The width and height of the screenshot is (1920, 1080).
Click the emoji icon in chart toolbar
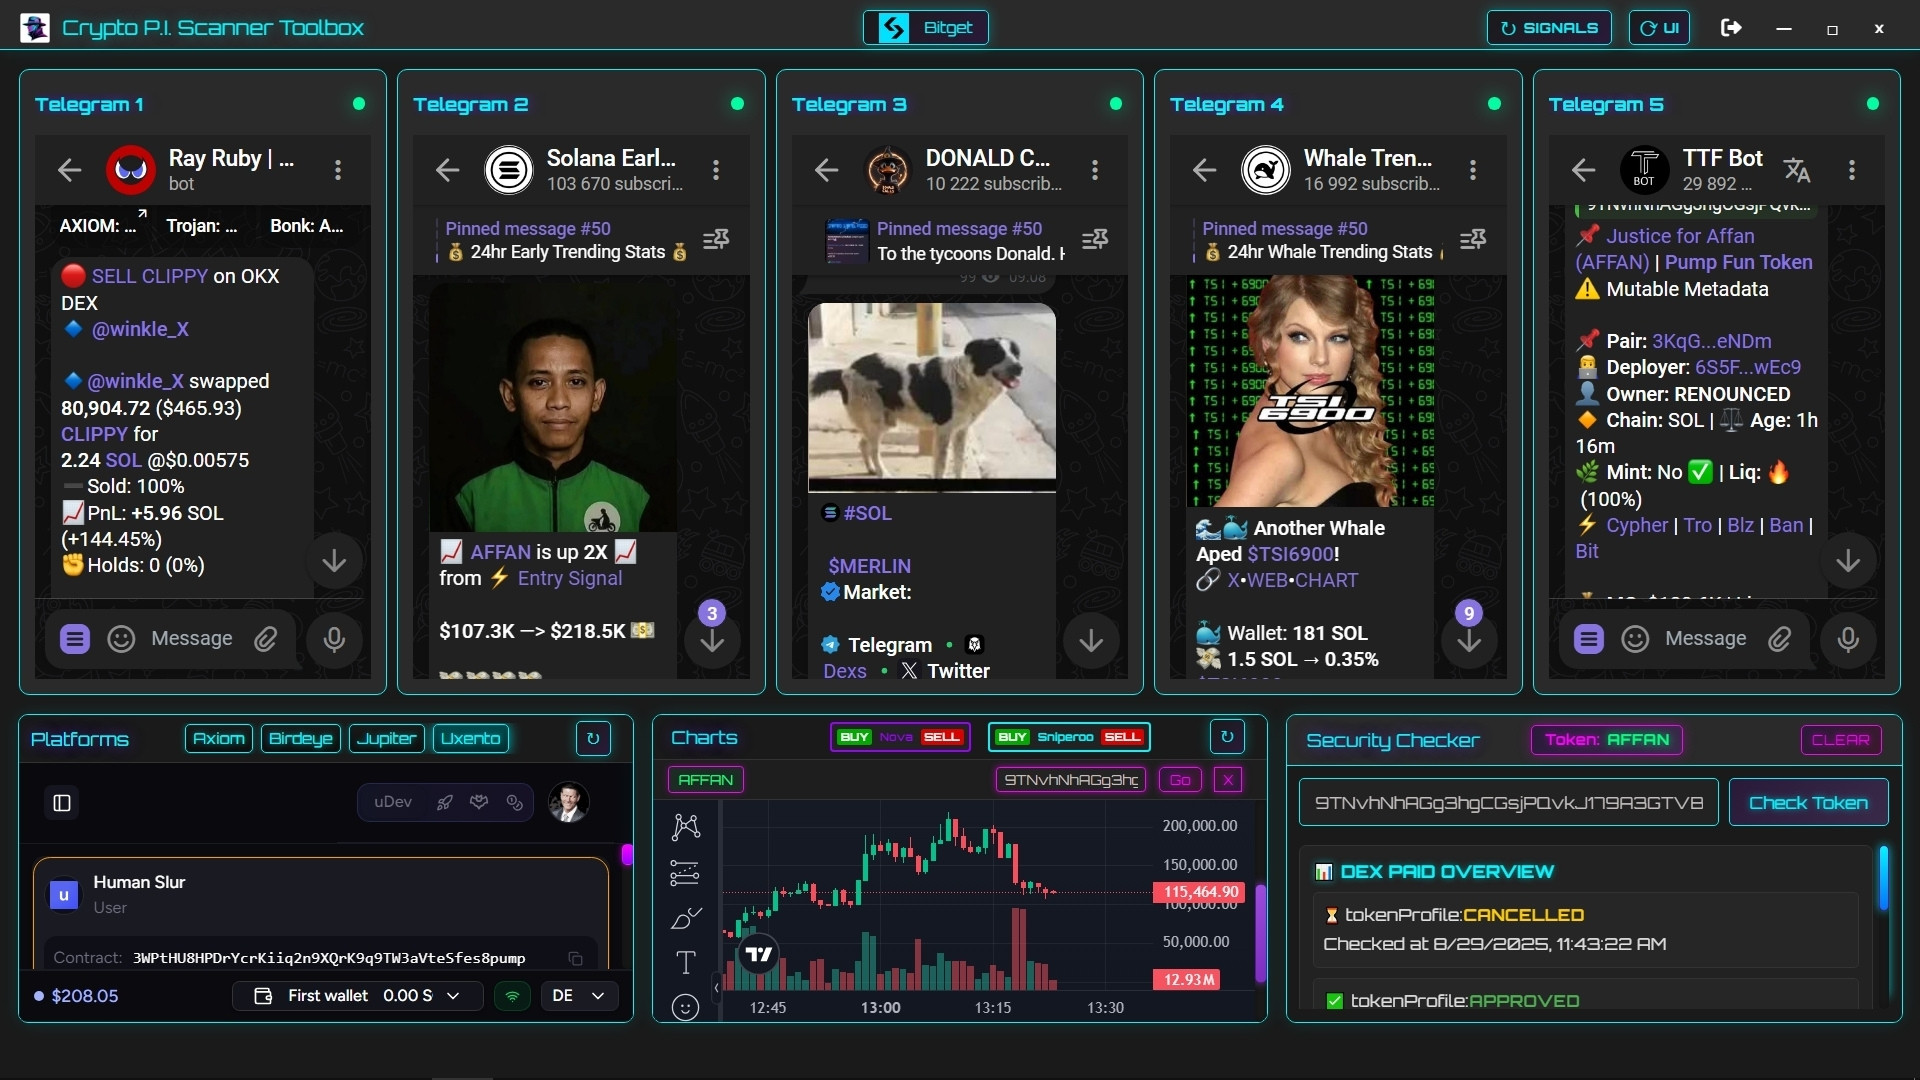click(686, 1006)
